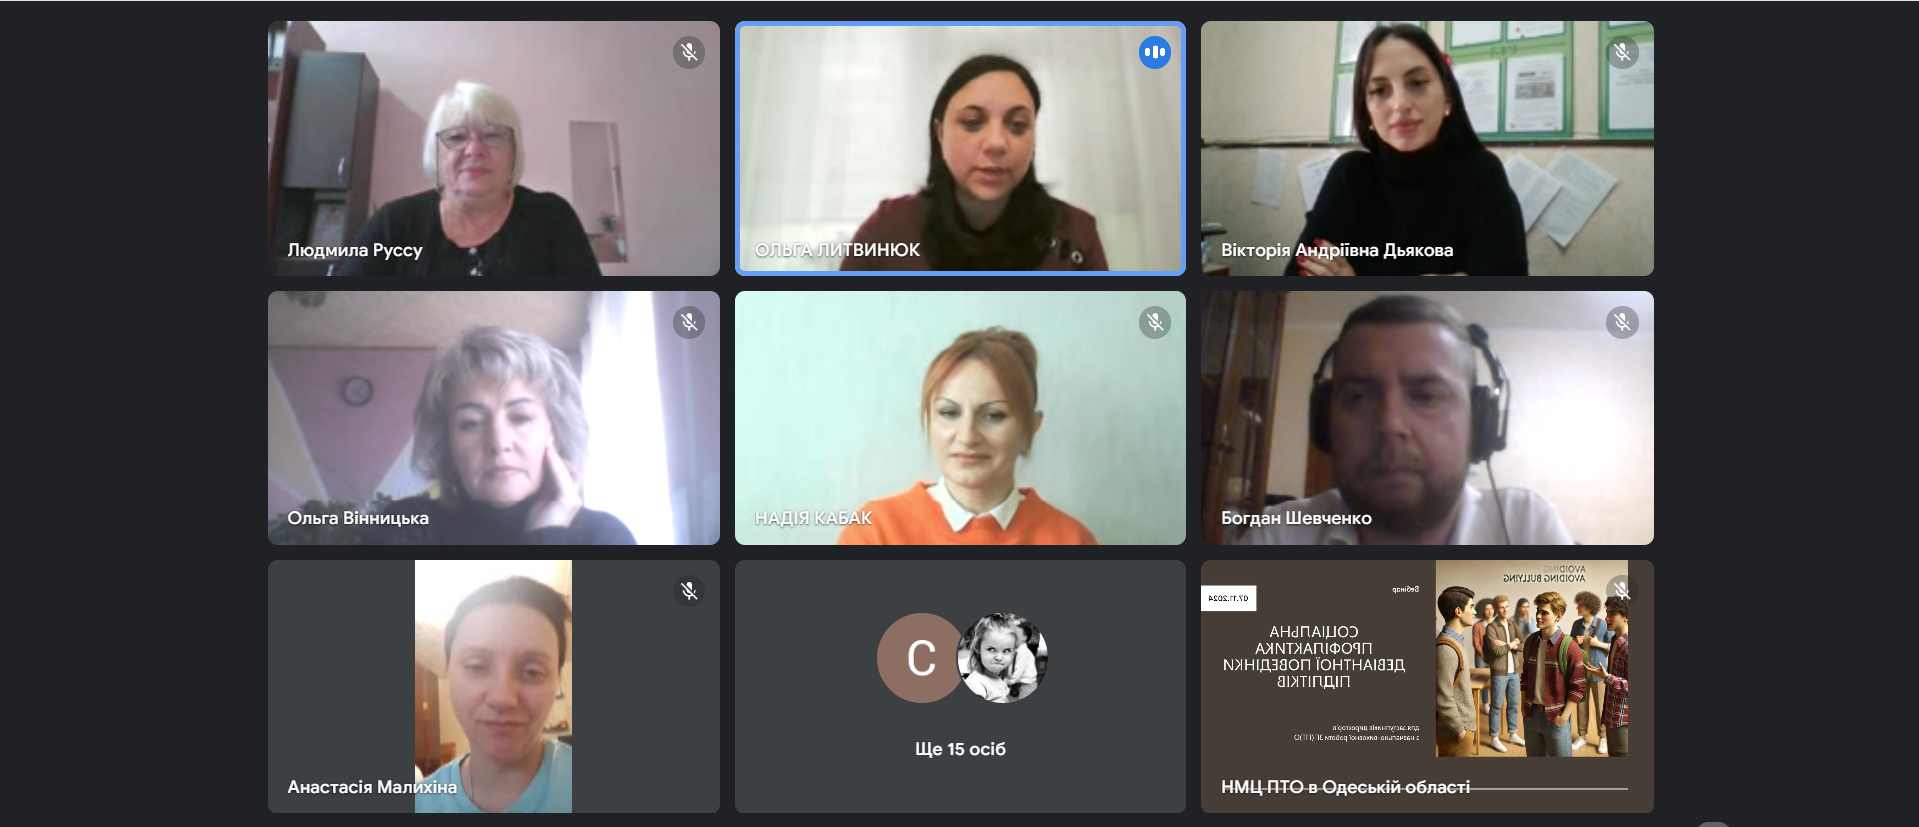The image size is (1919, 827).
Task: Select Людмила Руссу video tile
Action: point(494,148)
